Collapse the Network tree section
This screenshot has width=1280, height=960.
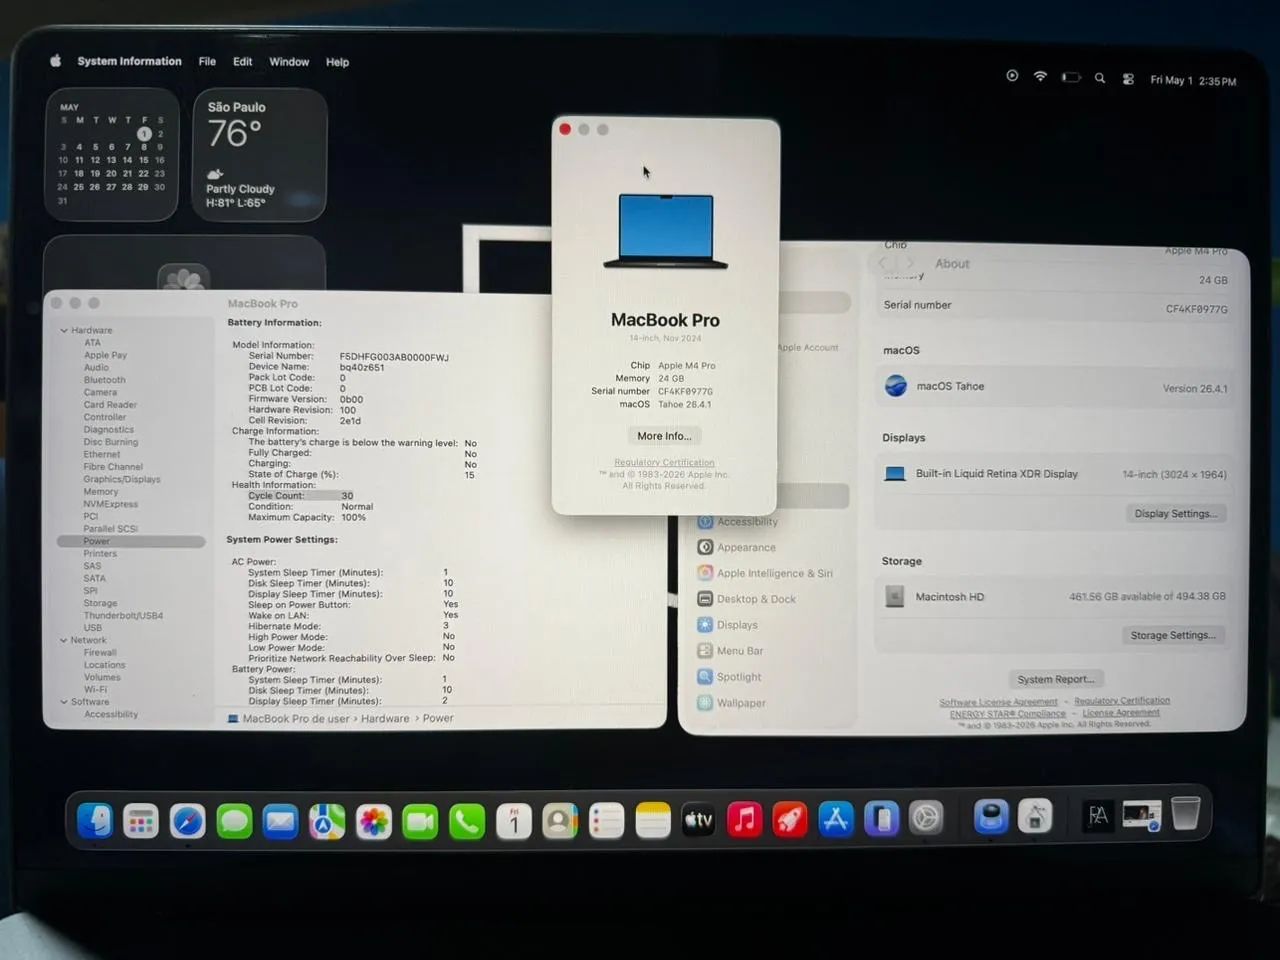[64, 640]
